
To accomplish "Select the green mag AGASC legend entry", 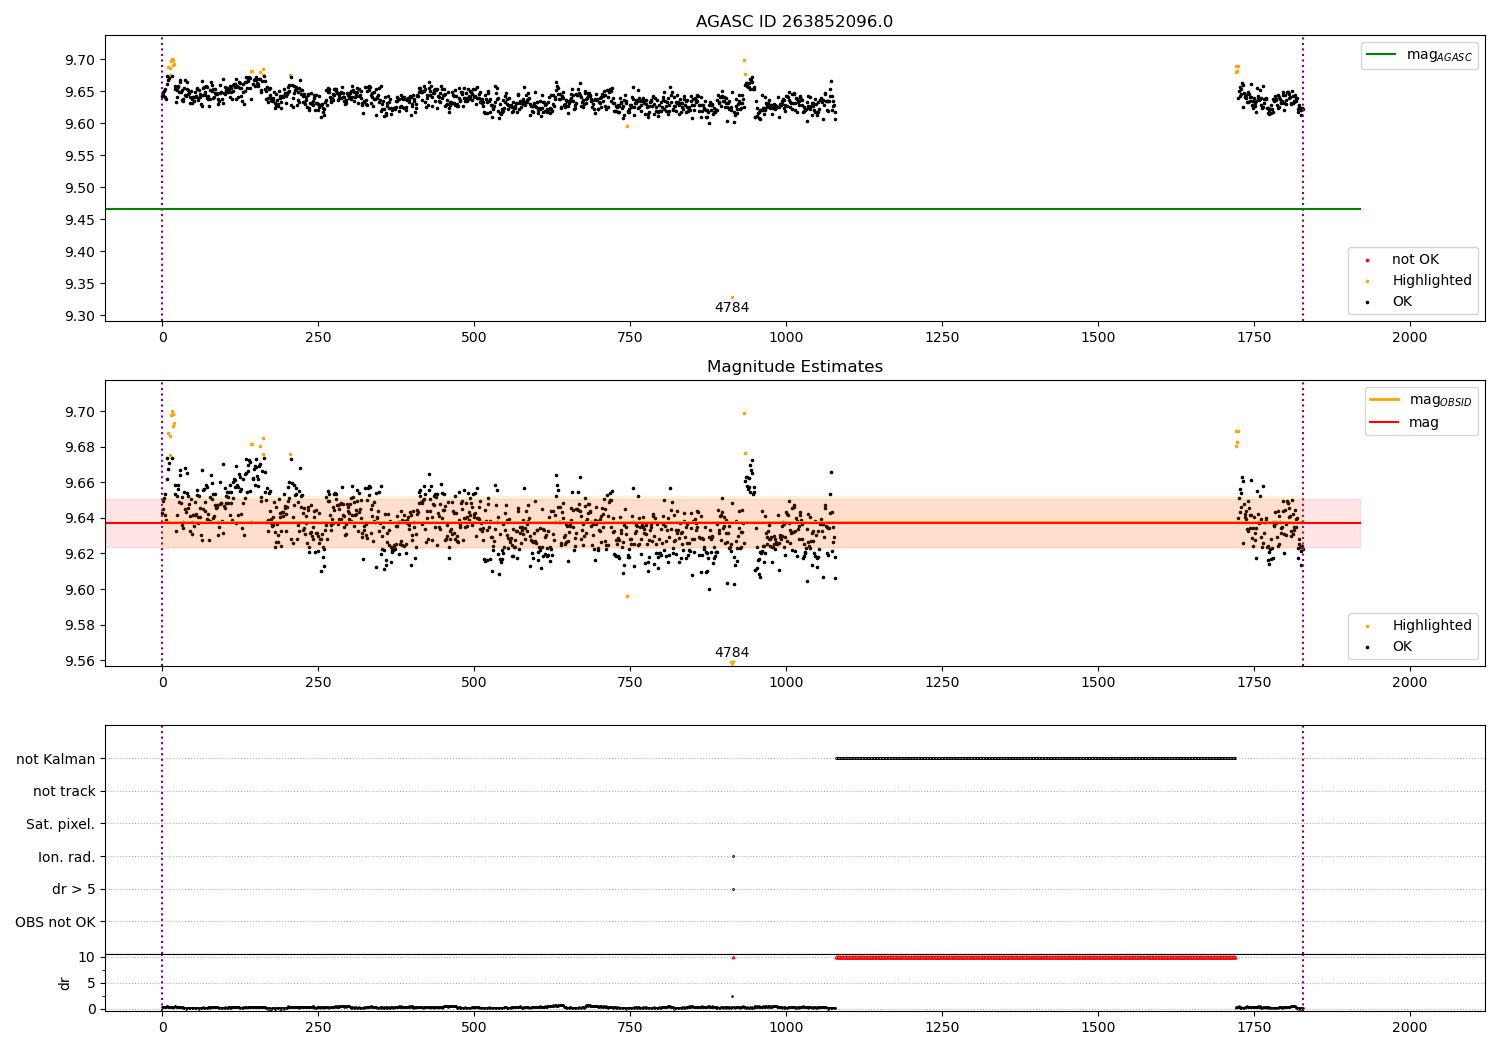I will tap(1419, 55).
